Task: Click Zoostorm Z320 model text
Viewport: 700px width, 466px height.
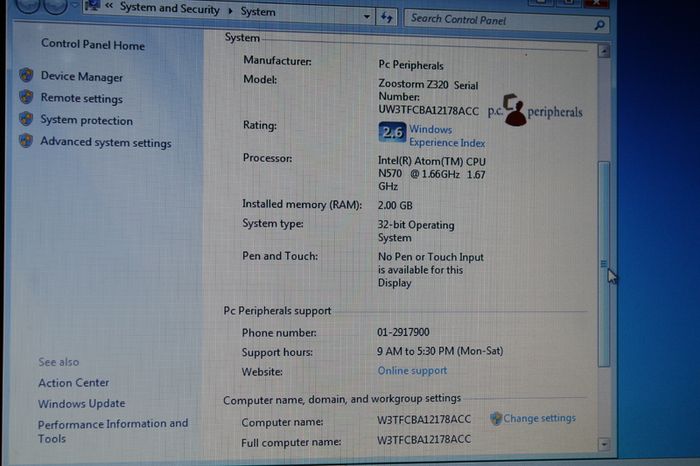Action: pyautogui.click(x=413, y=83)
